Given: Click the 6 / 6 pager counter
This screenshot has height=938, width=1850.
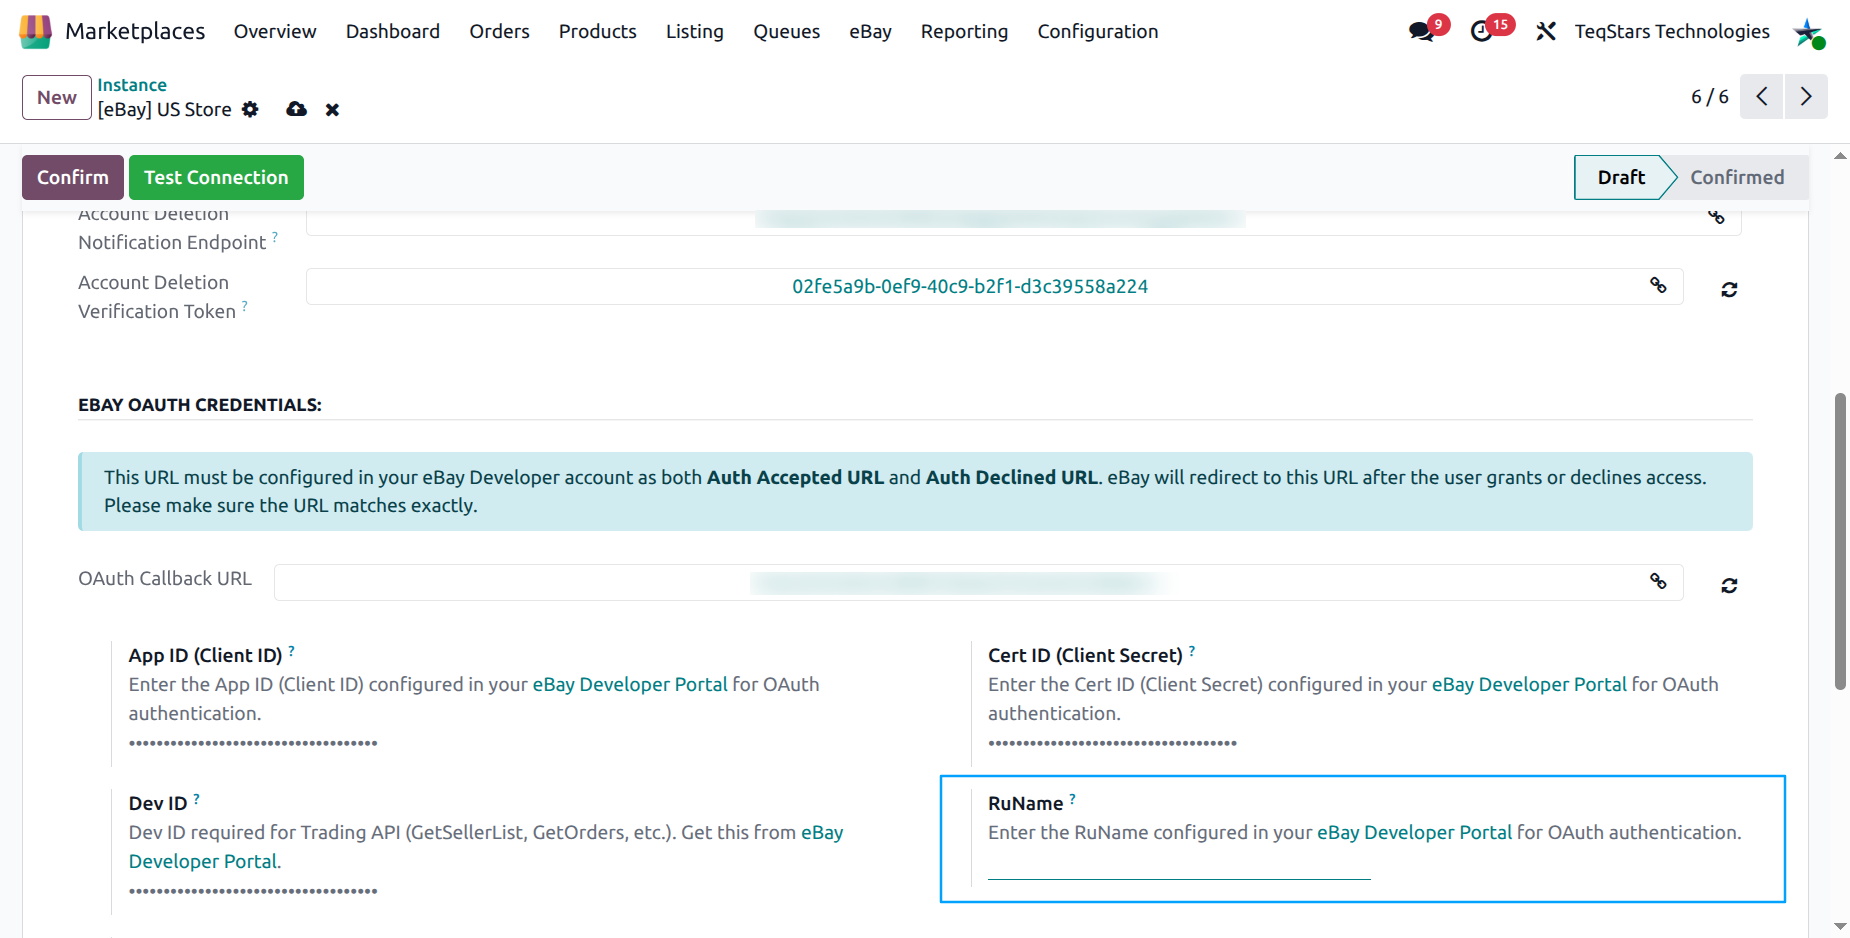Looking at the screenshot, I should (x=1709, y=96).
